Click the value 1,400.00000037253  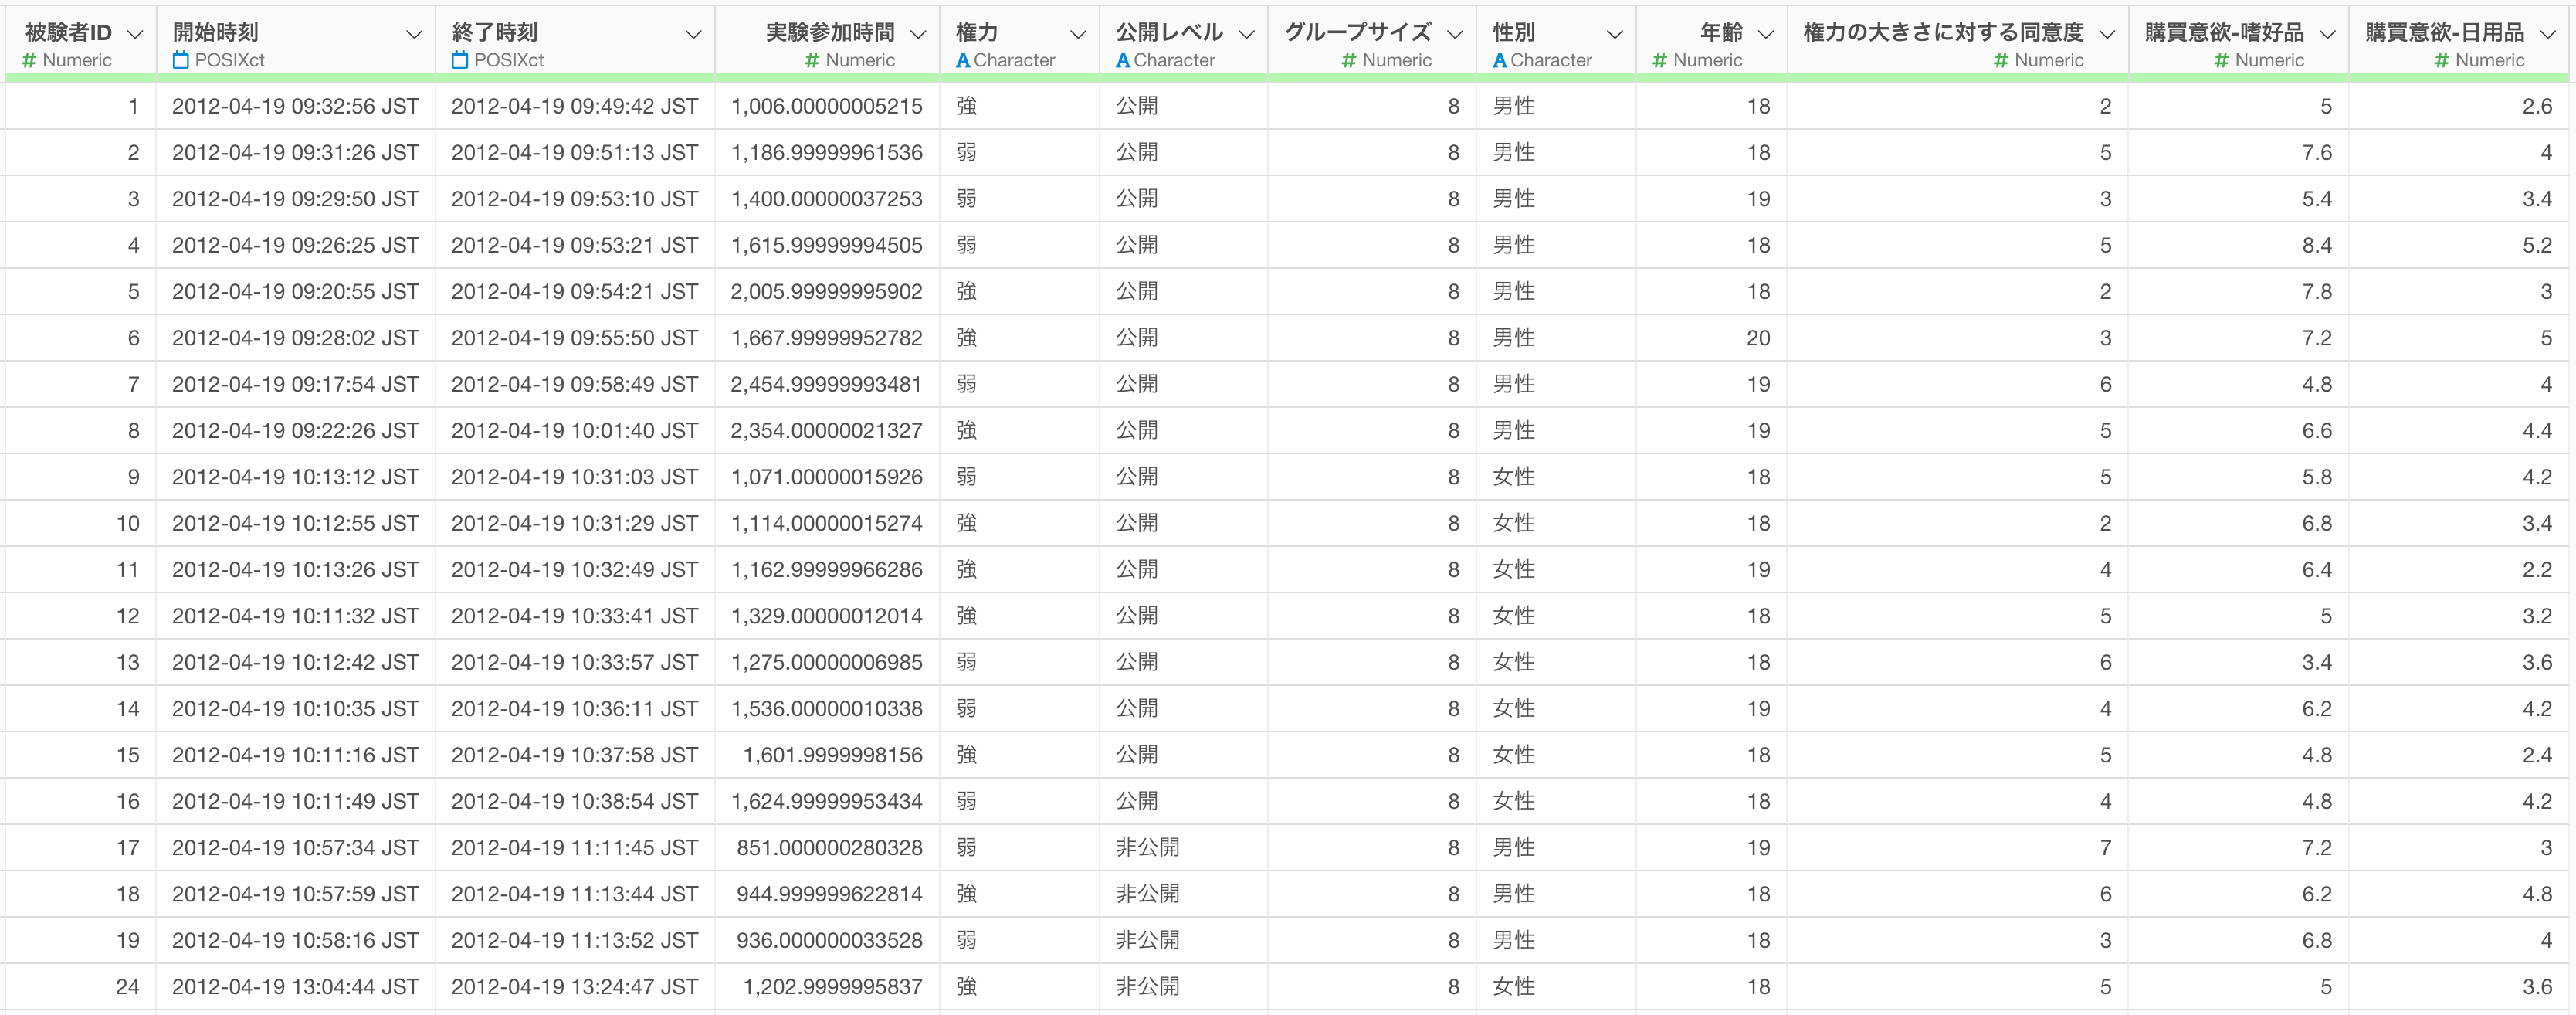[x=826, y=199]
